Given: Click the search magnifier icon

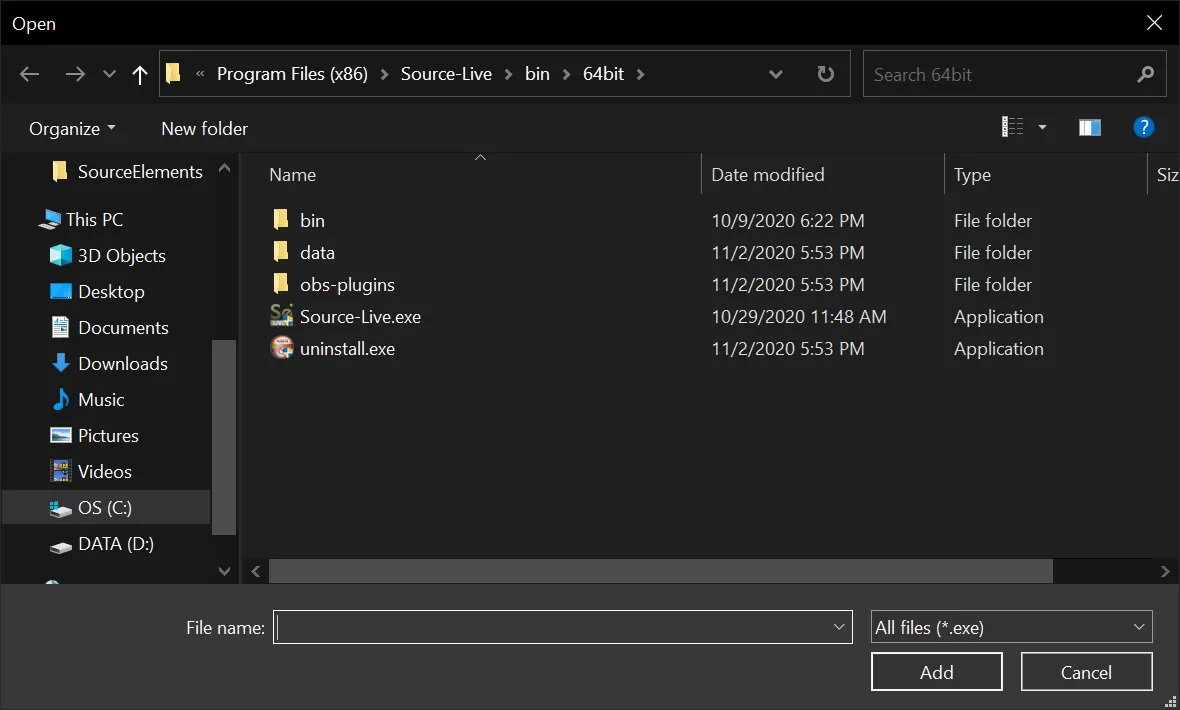Looking at the screenshot, I should coord(1145,74).
